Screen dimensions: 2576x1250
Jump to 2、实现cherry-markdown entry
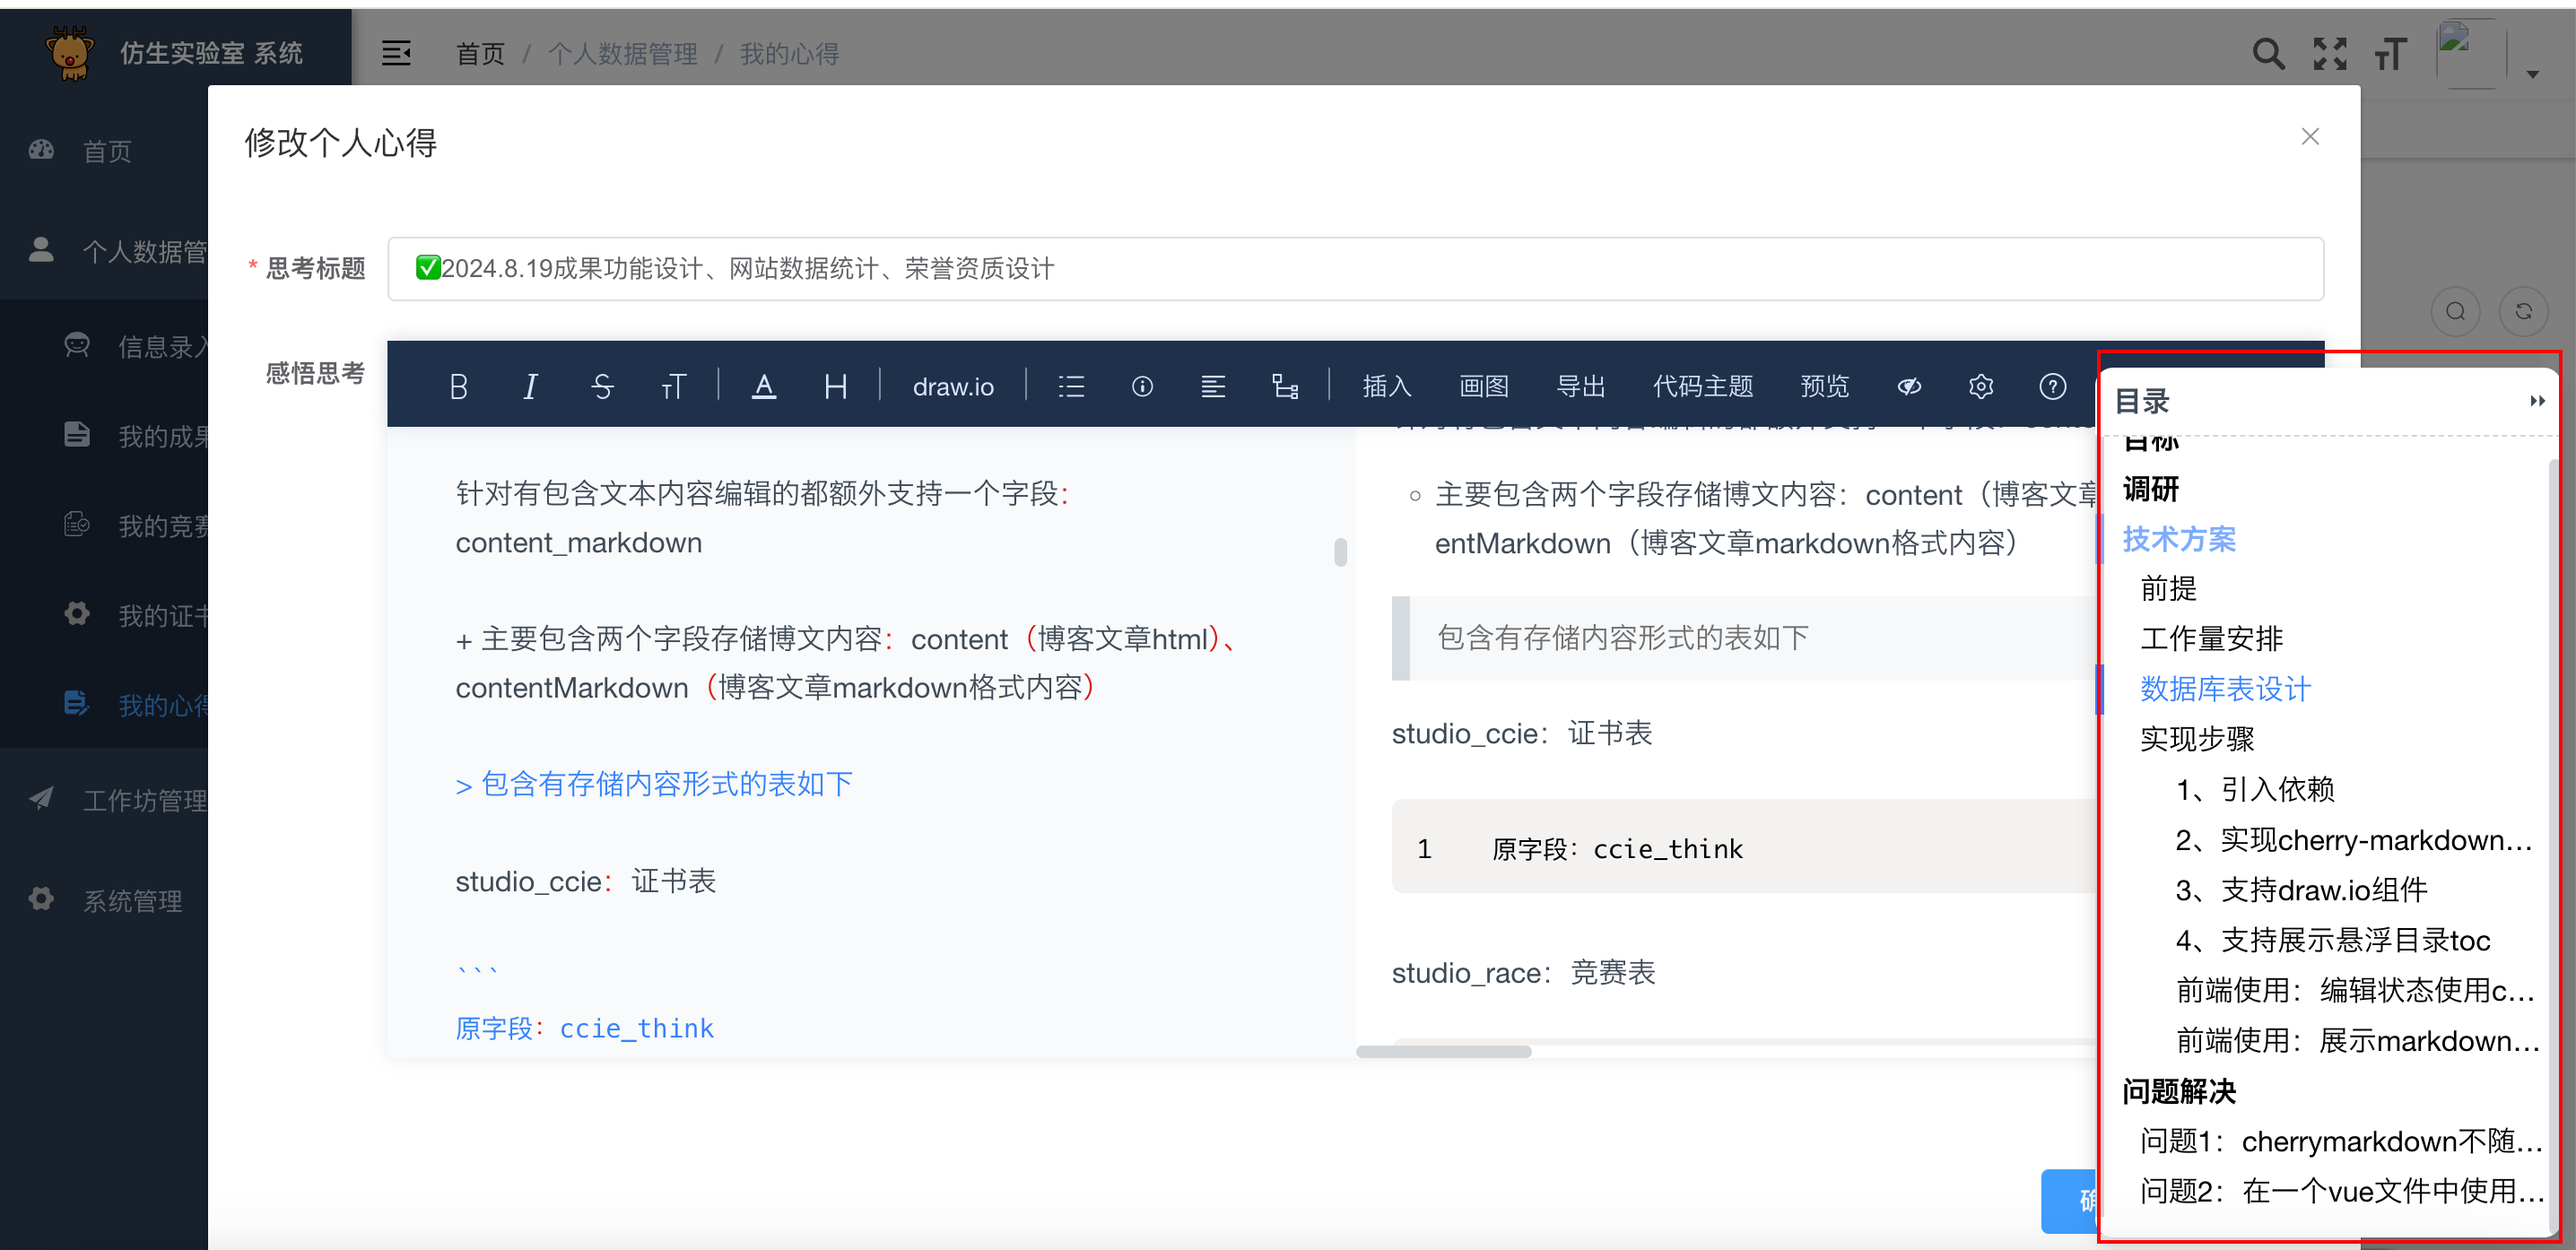point(2354,840)
